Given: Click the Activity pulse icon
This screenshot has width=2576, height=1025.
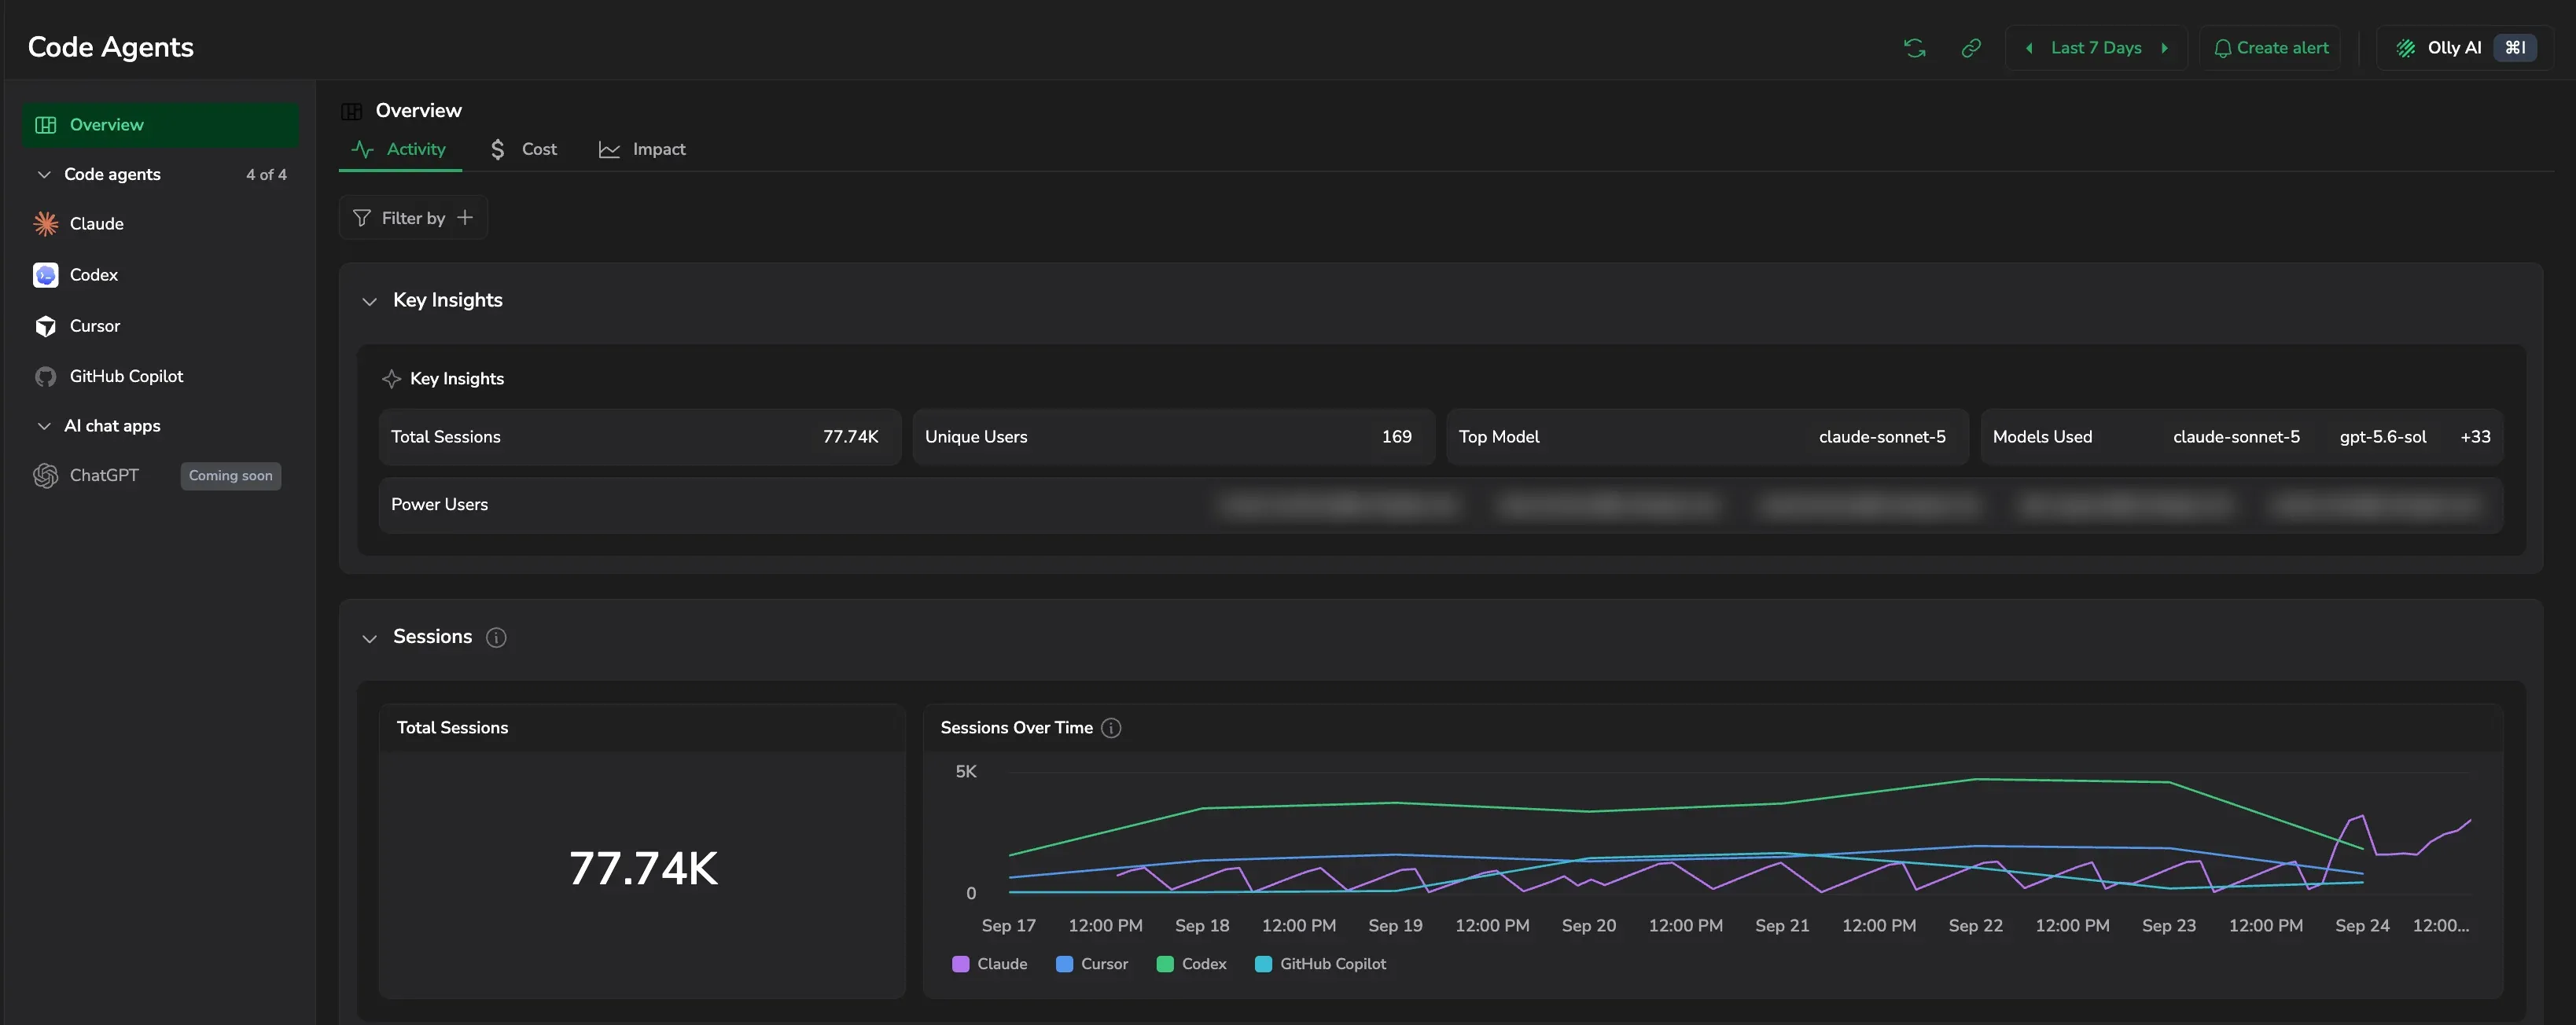Looking at the screenshot, I should tap(363, 150).
